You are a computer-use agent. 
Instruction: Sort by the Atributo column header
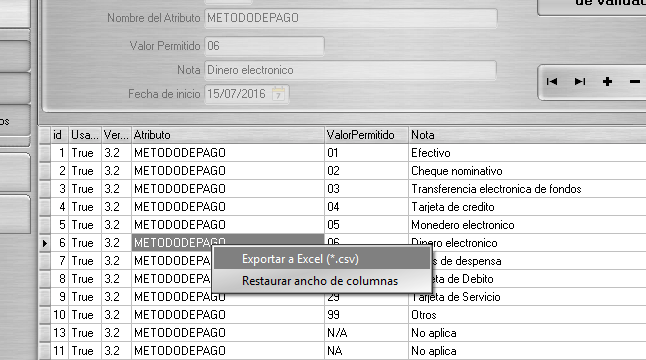(228, 135)
